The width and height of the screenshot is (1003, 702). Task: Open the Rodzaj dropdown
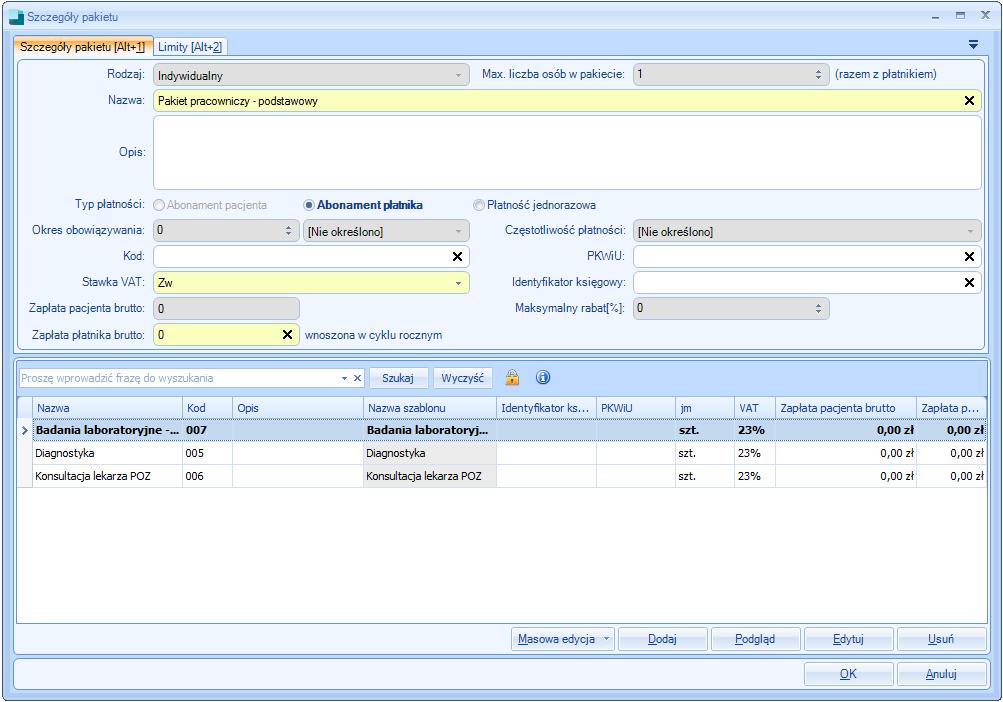[x=458, y=76]
